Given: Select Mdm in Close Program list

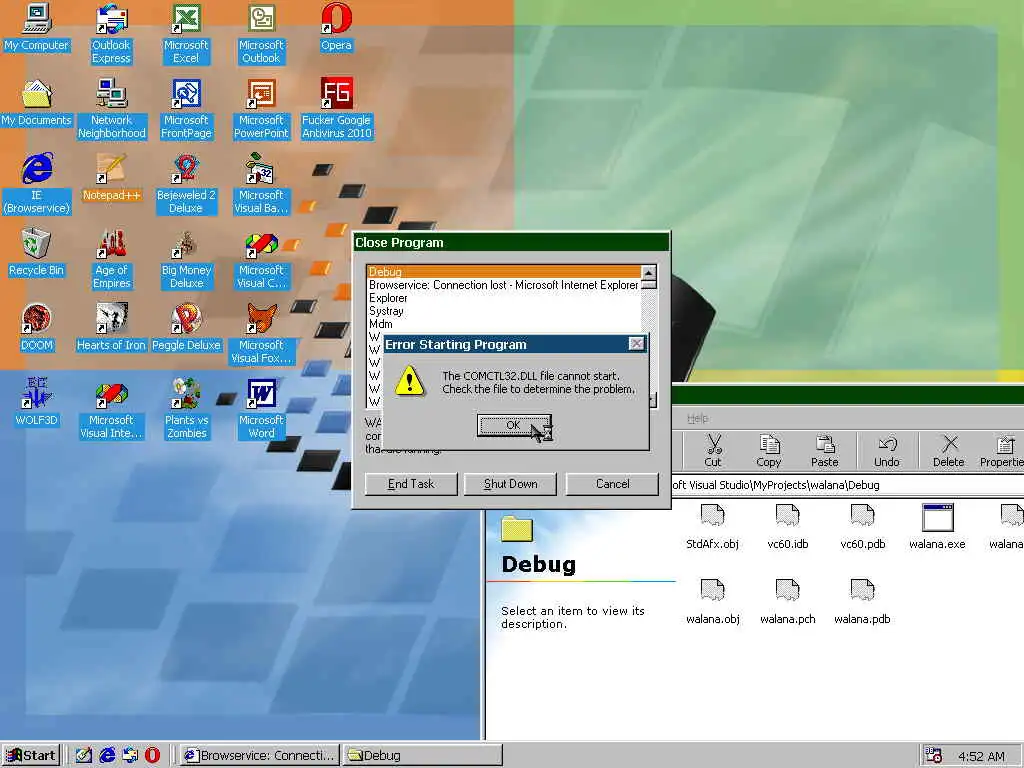Looking at the screenshot, I should [504, 324].
